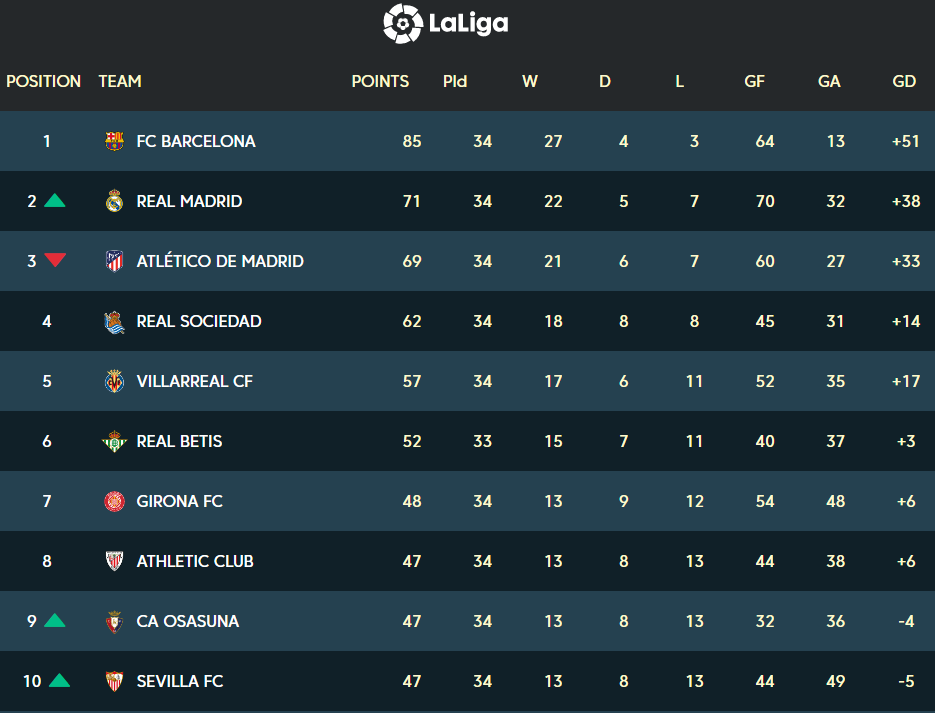Click the CA Osasuna crest icon
935x713 pixels.
(x=114, y=622)
